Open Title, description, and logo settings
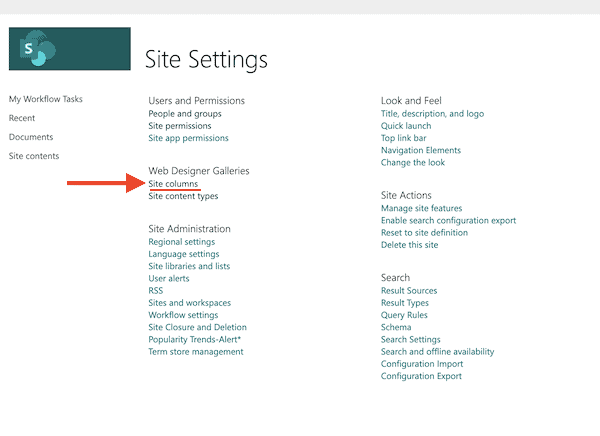 pyautogui.click(x=432, y=114)
